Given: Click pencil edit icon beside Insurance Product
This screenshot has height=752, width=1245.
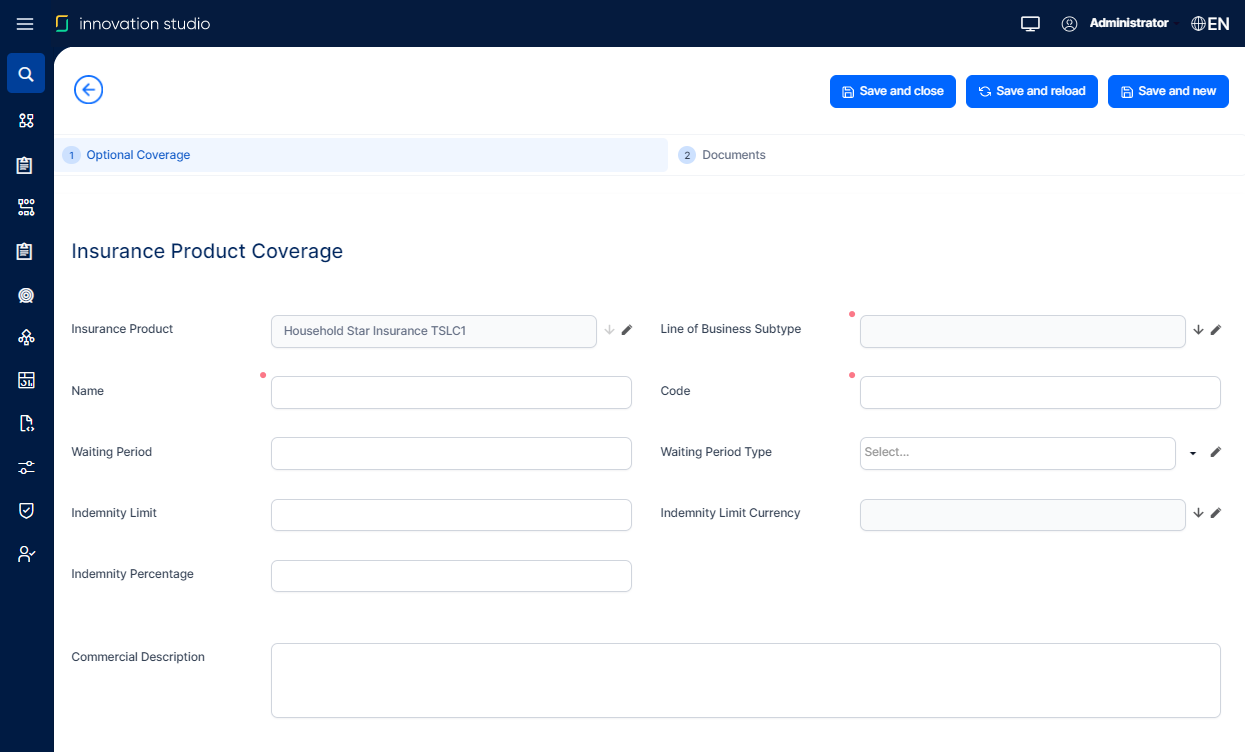Looking at the screenshot, I should point(627,330).
